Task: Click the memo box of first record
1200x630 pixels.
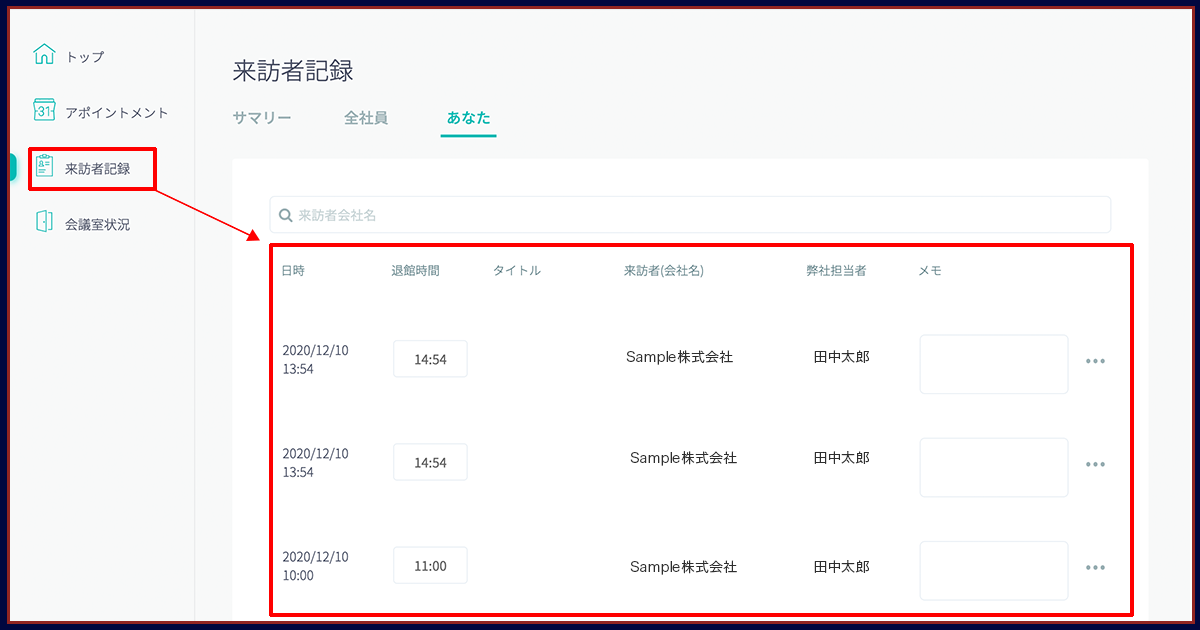Action: coord(993,364)
